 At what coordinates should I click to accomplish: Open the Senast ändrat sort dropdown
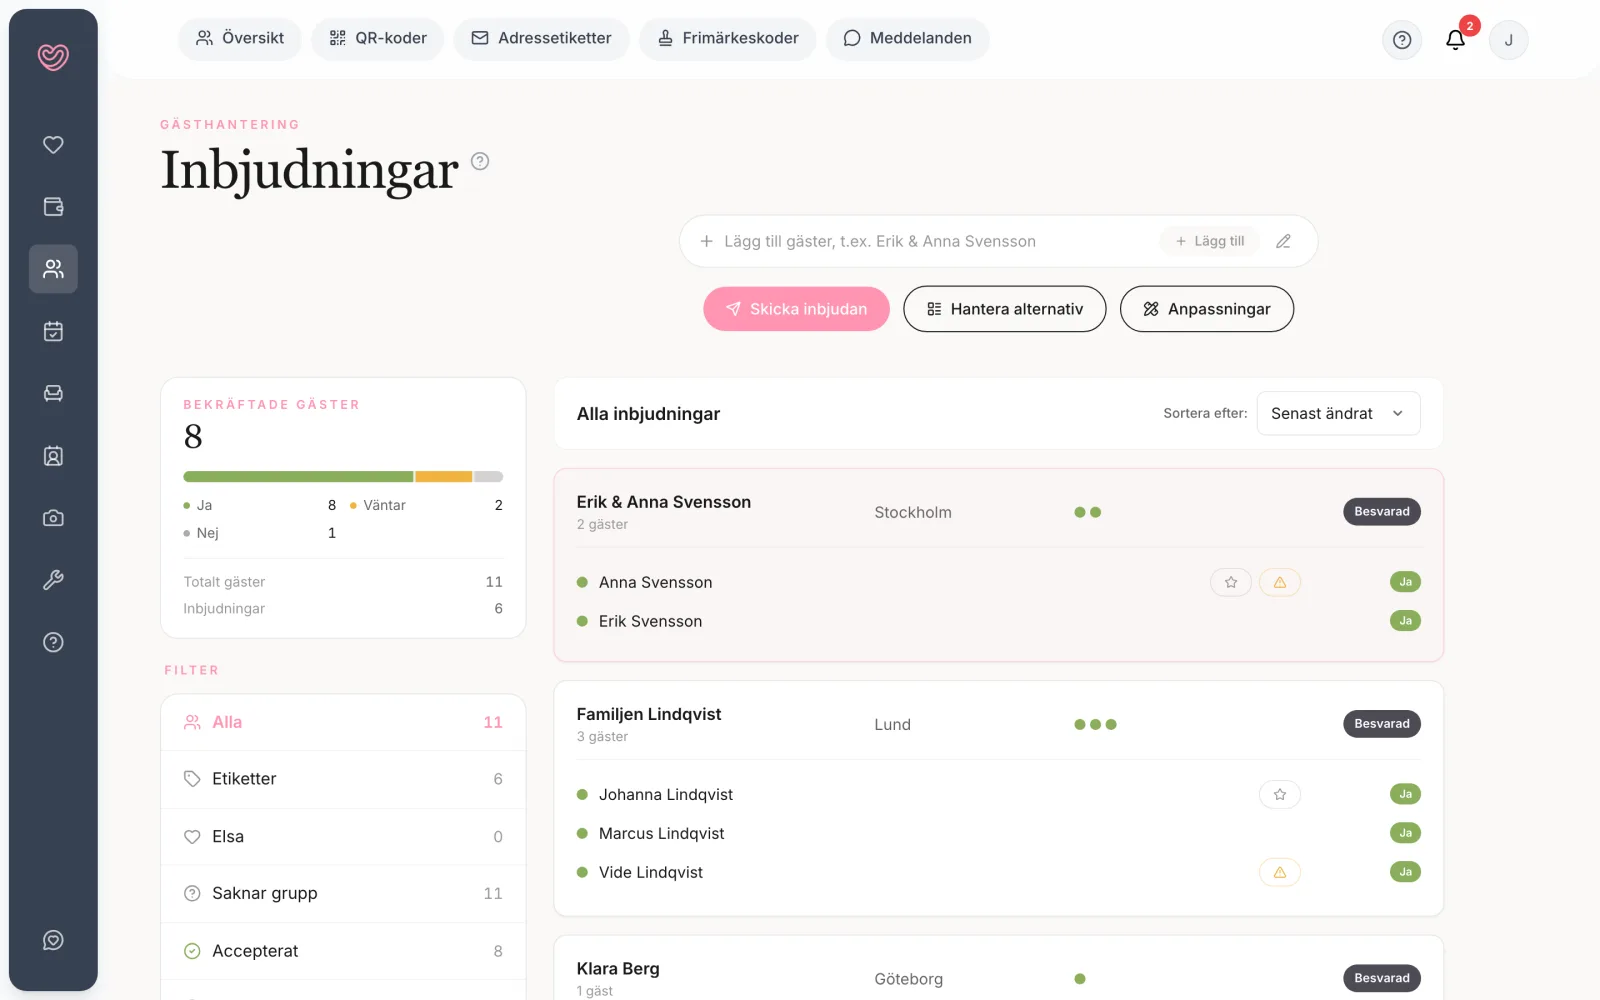tap(1338, 413)
